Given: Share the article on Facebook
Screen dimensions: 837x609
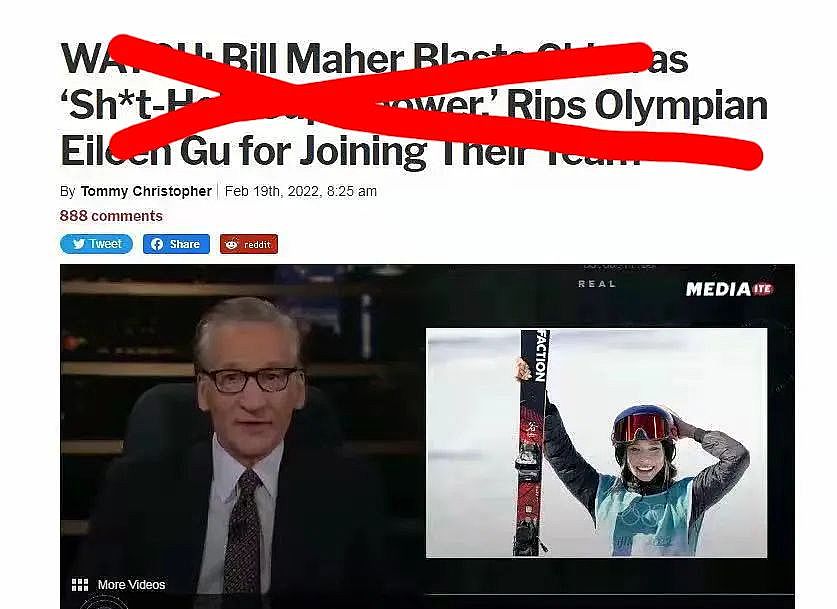Looking at the screenshot, I should point(176,244).
